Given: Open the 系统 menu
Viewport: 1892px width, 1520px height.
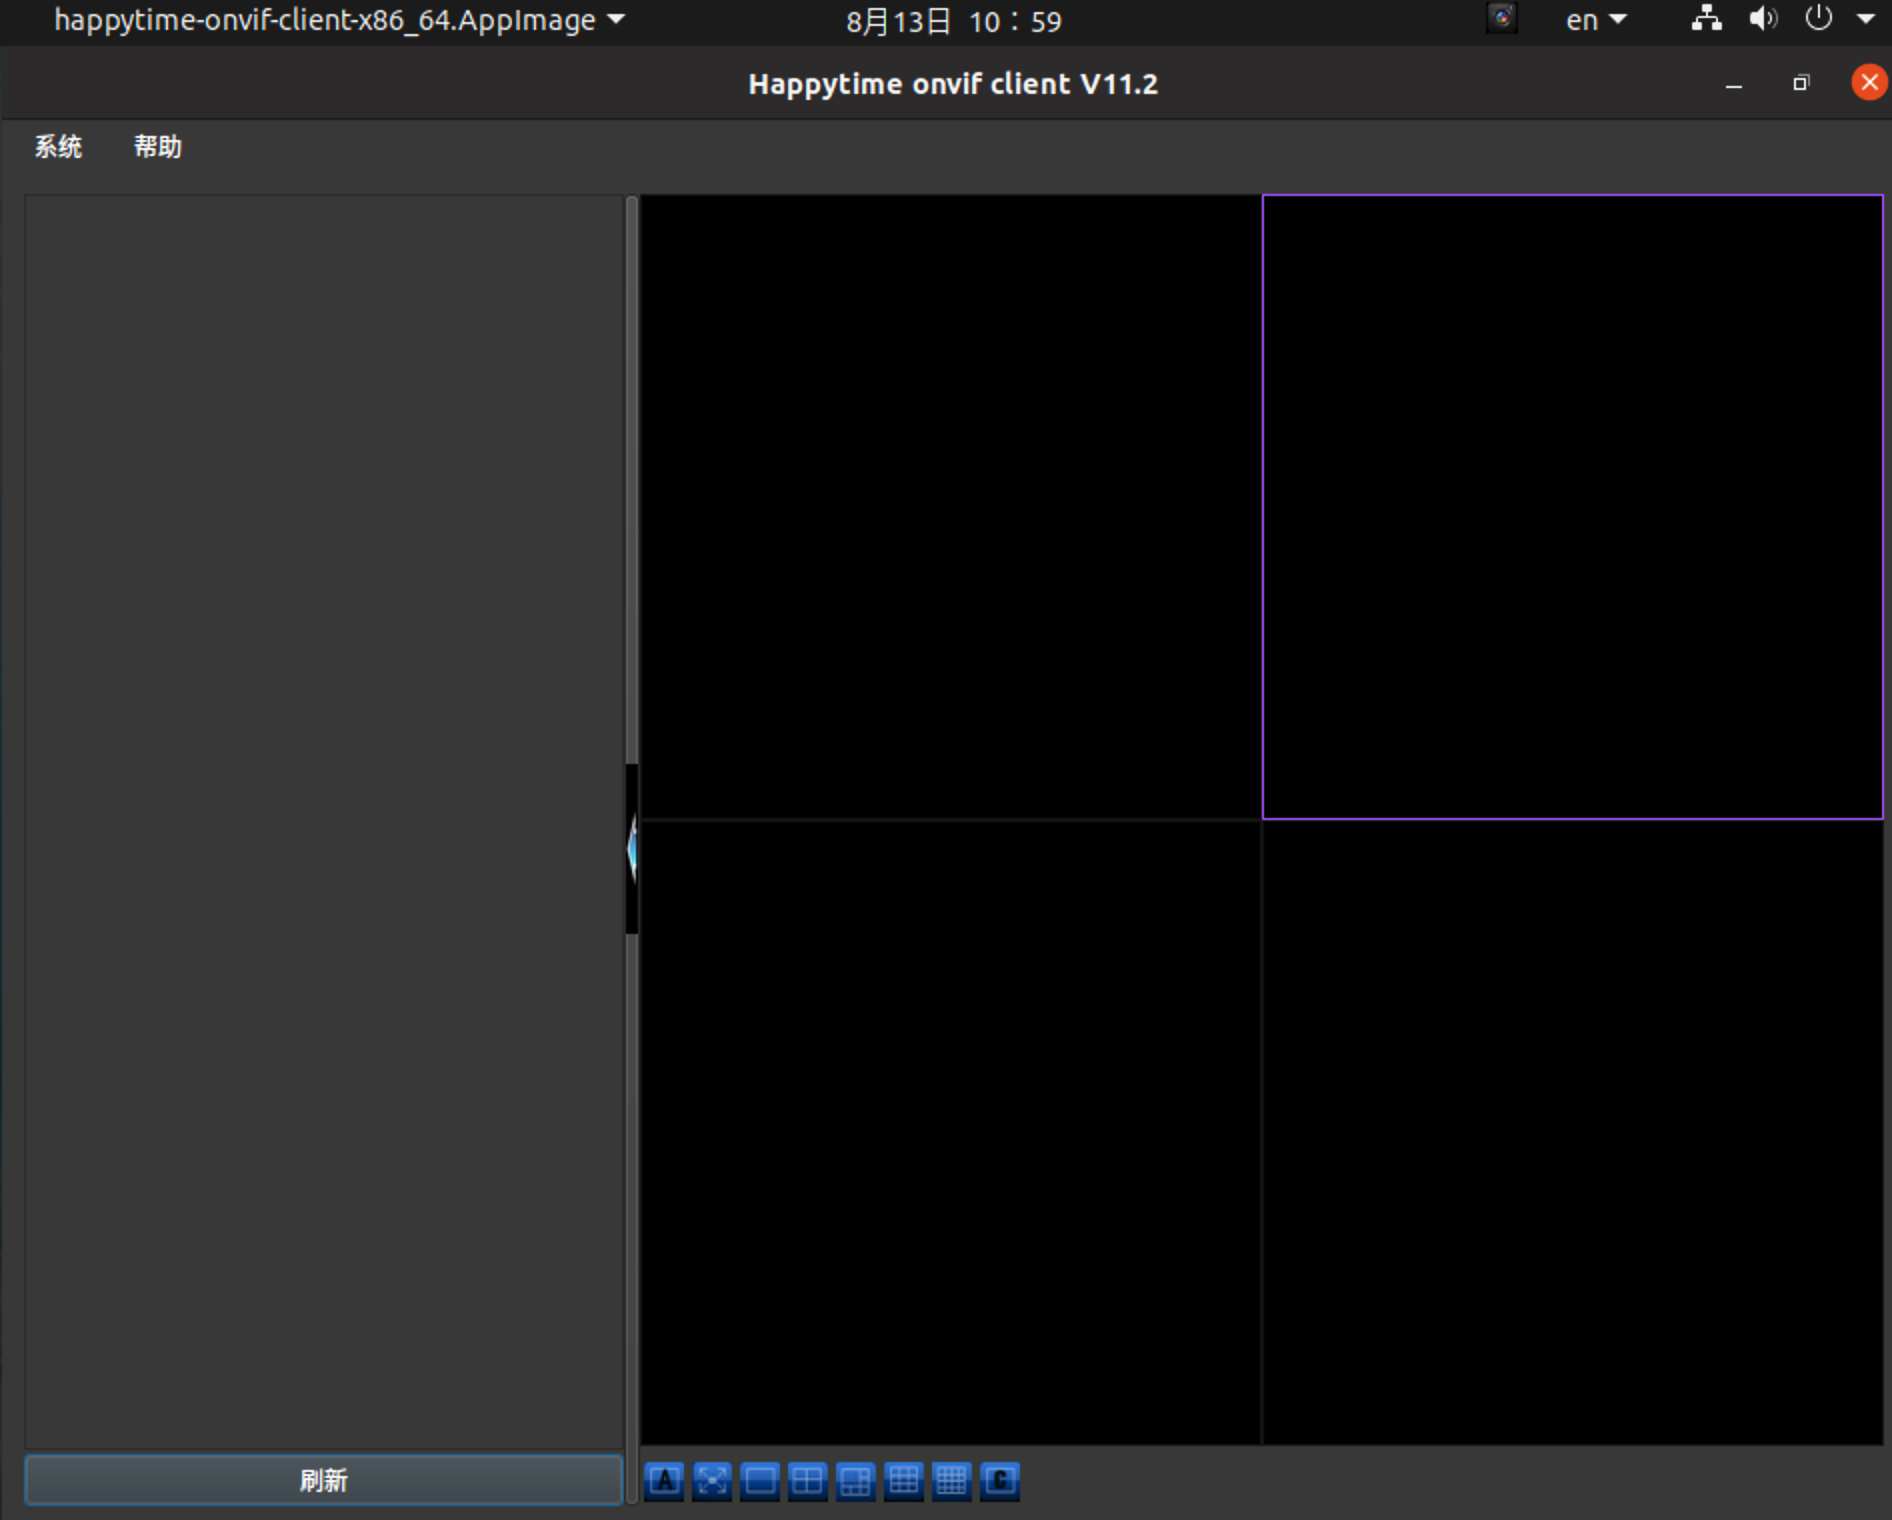Looking at the screenshot, I should (x=58, y=147).
